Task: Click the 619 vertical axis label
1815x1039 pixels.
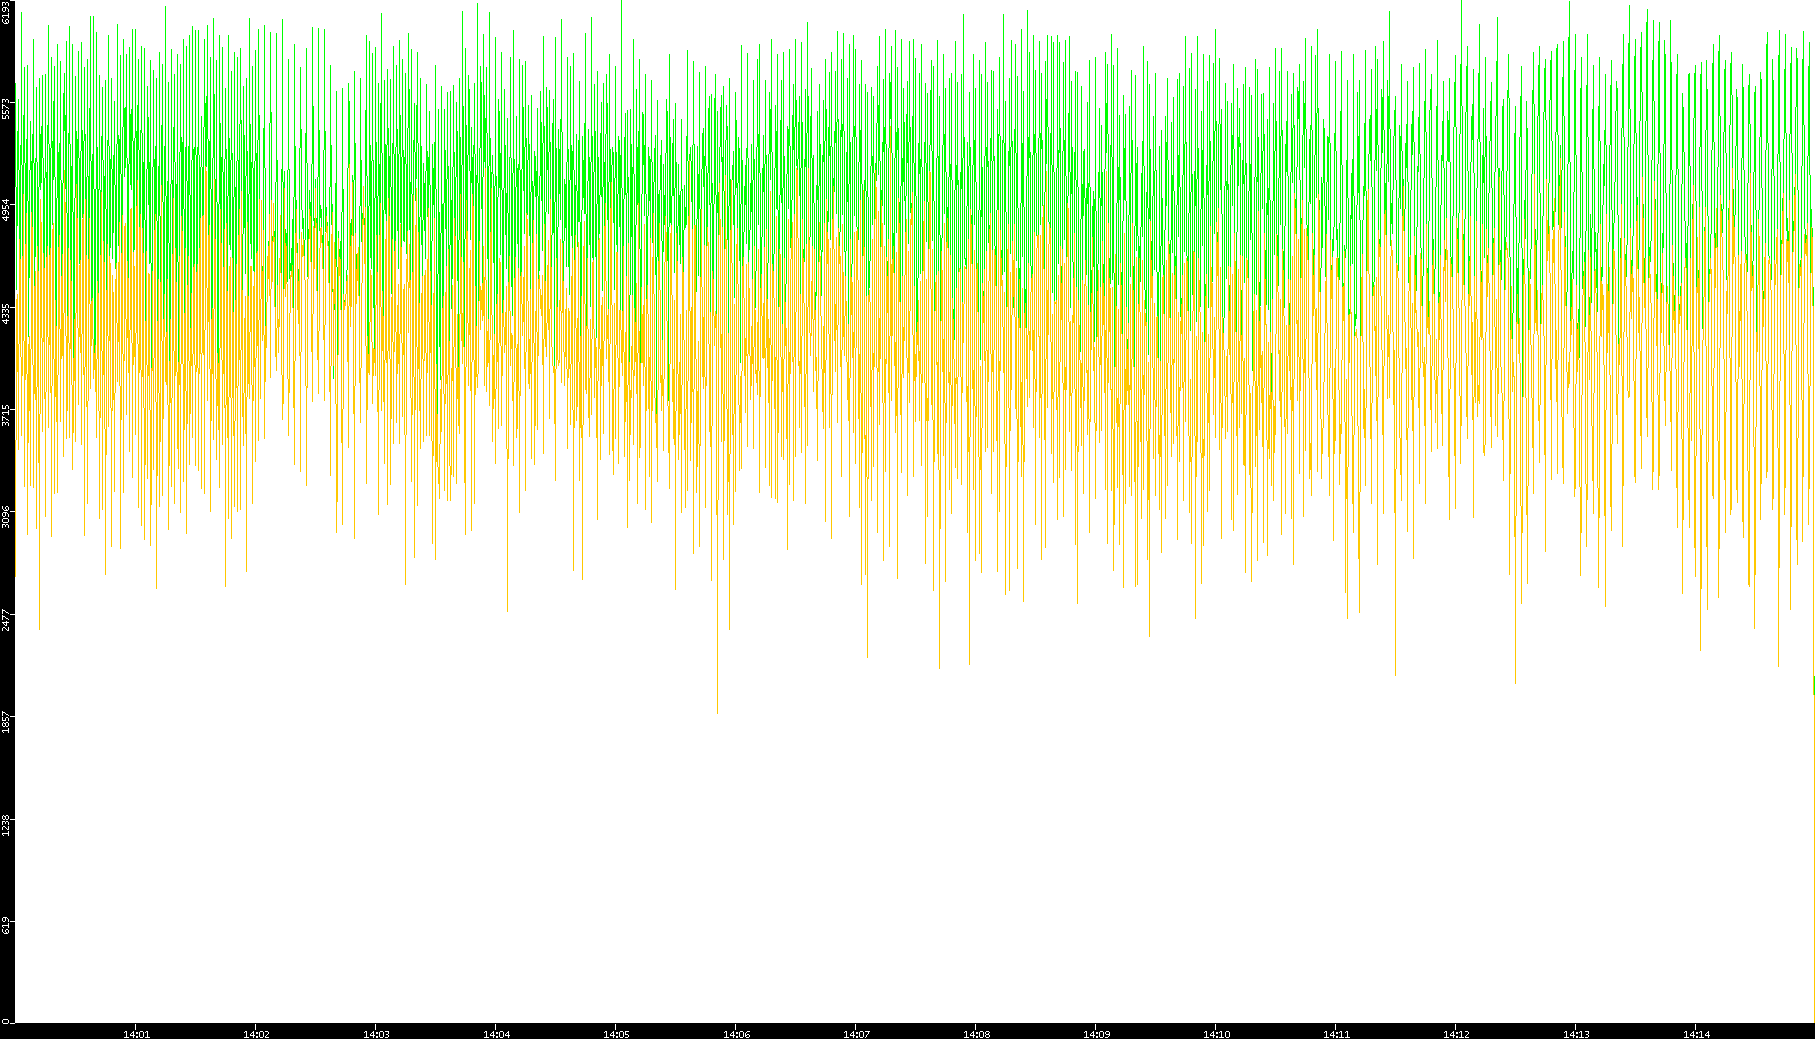Action: tap(7, 926)
